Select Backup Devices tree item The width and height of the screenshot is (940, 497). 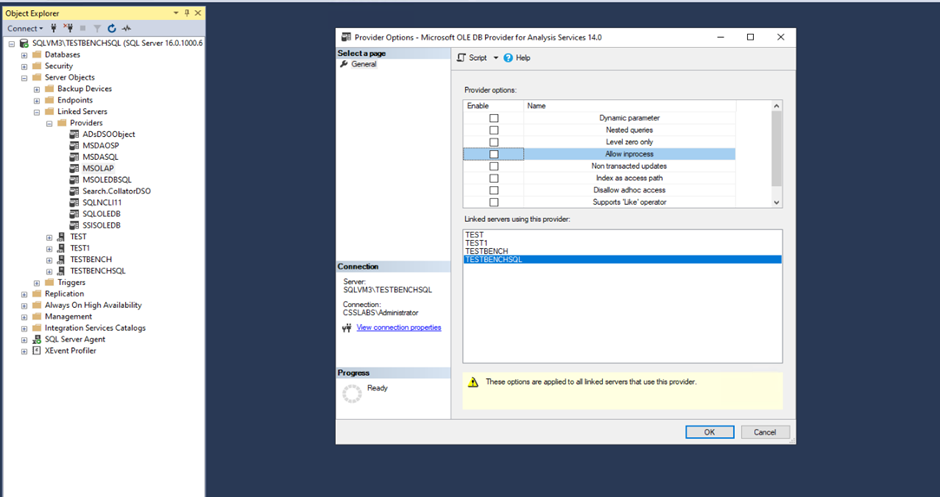[85, 89]
